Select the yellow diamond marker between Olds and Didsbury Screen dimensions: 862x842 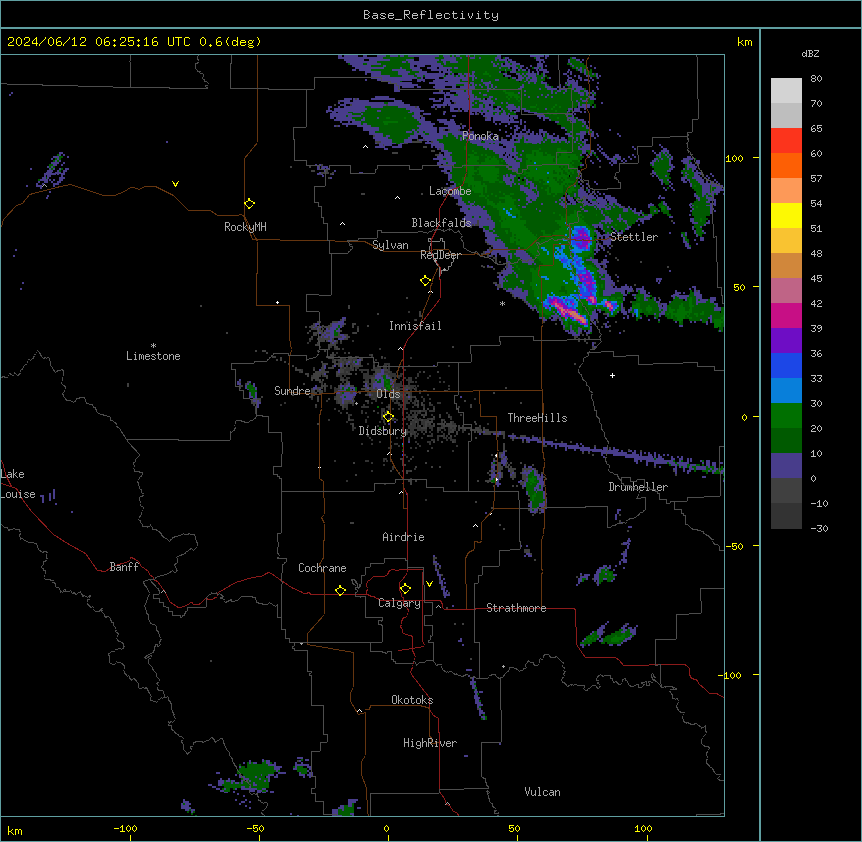tap(388, 417)
